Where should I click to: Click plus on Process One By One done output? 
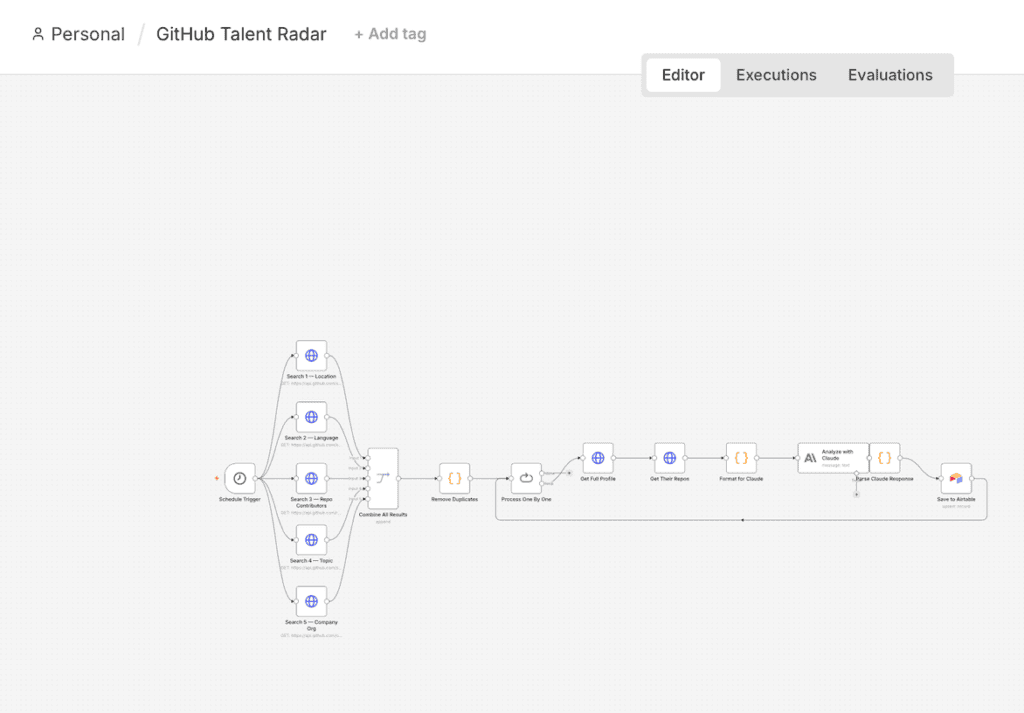click(x=569, y=473)
